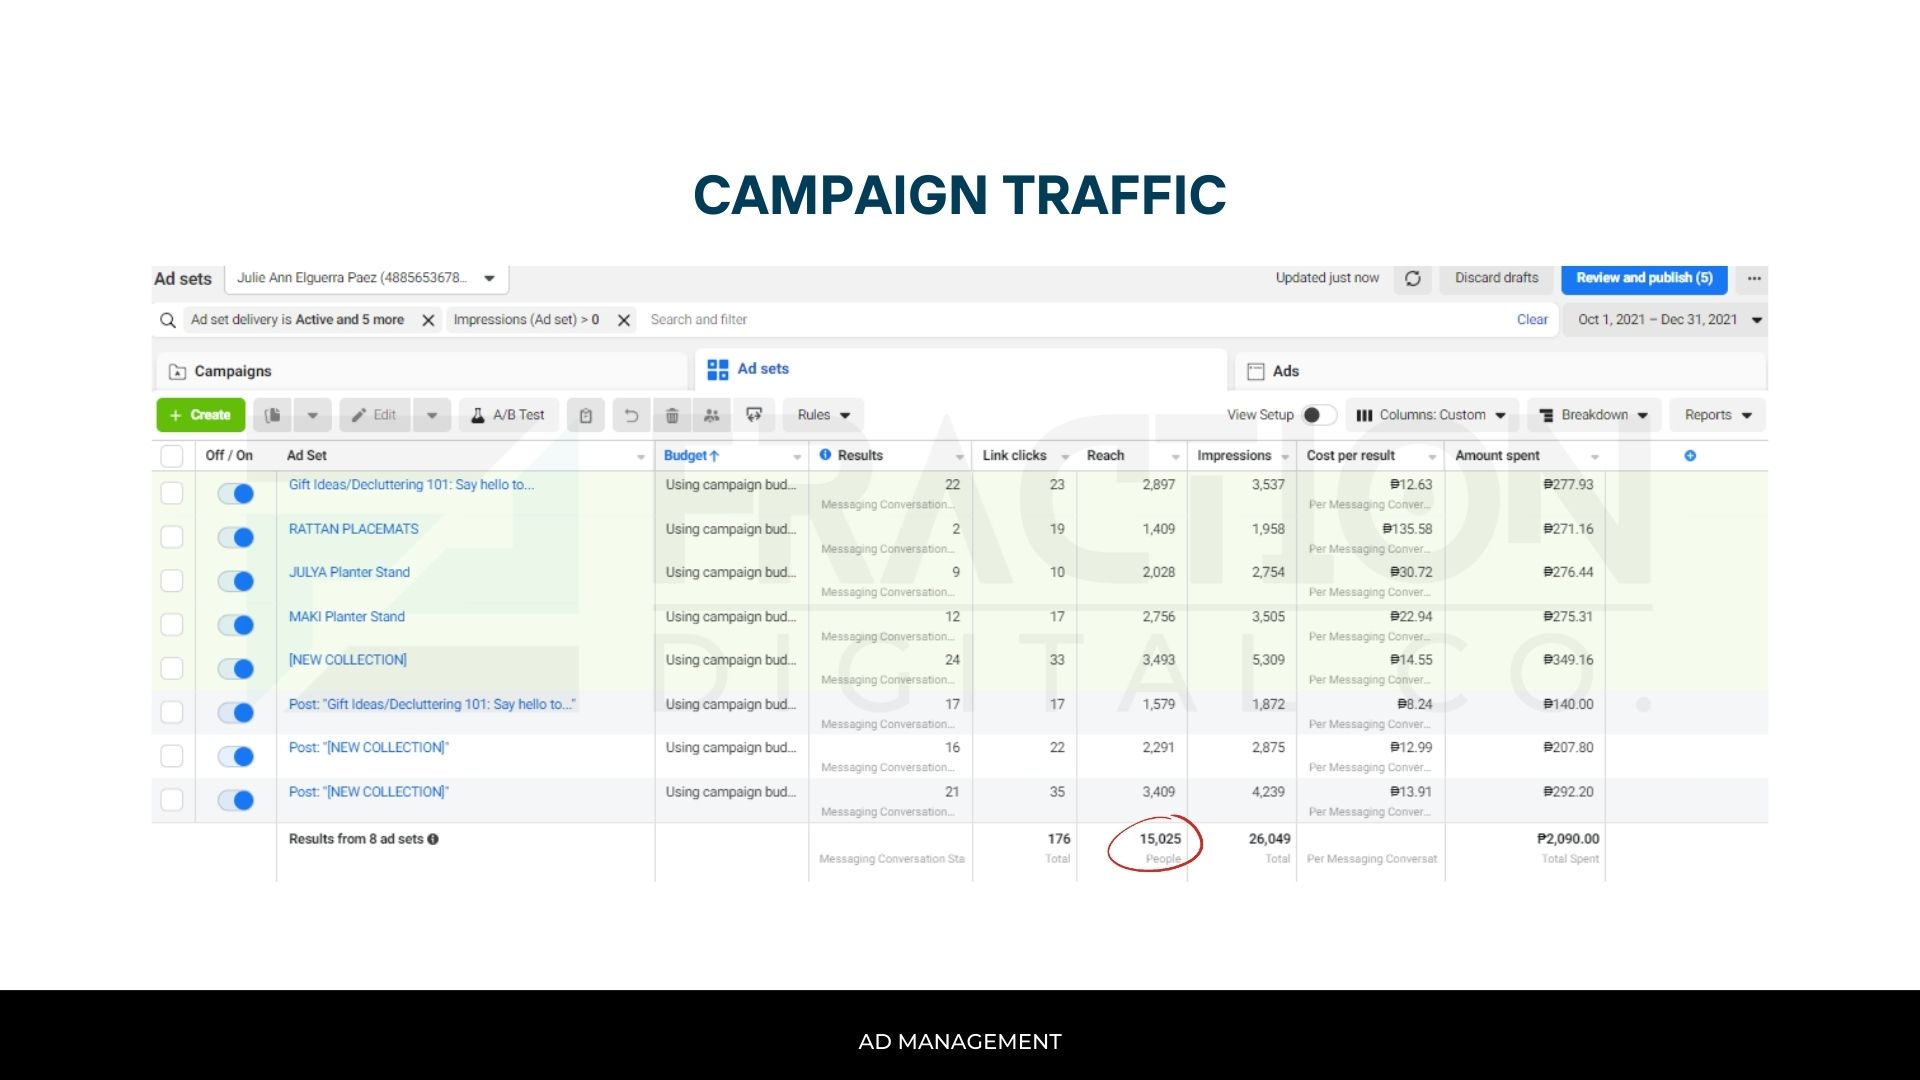The height and width of the screenshot is (1080, 1920).
Task: Click the clipboard paste icon in toolbar
Action: tap(586, 415)
